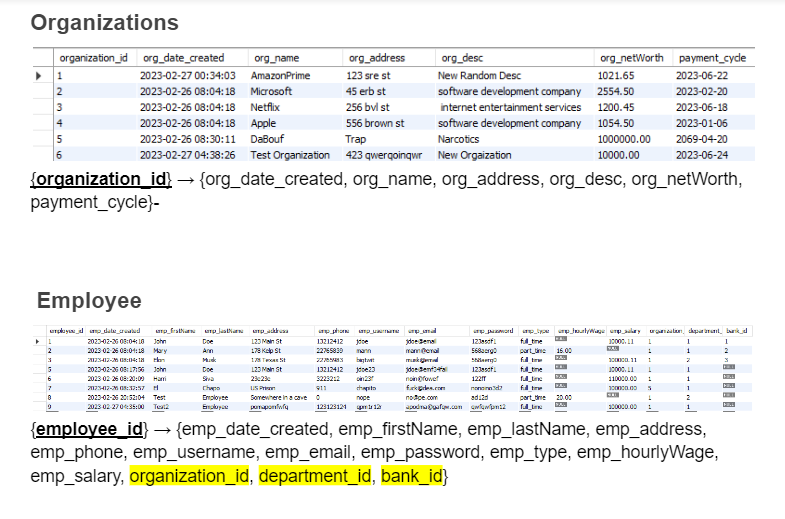Select payment cycle date 2023-02-20
Viewport: 785px width, 519px height.
click(x=702, y=92)
